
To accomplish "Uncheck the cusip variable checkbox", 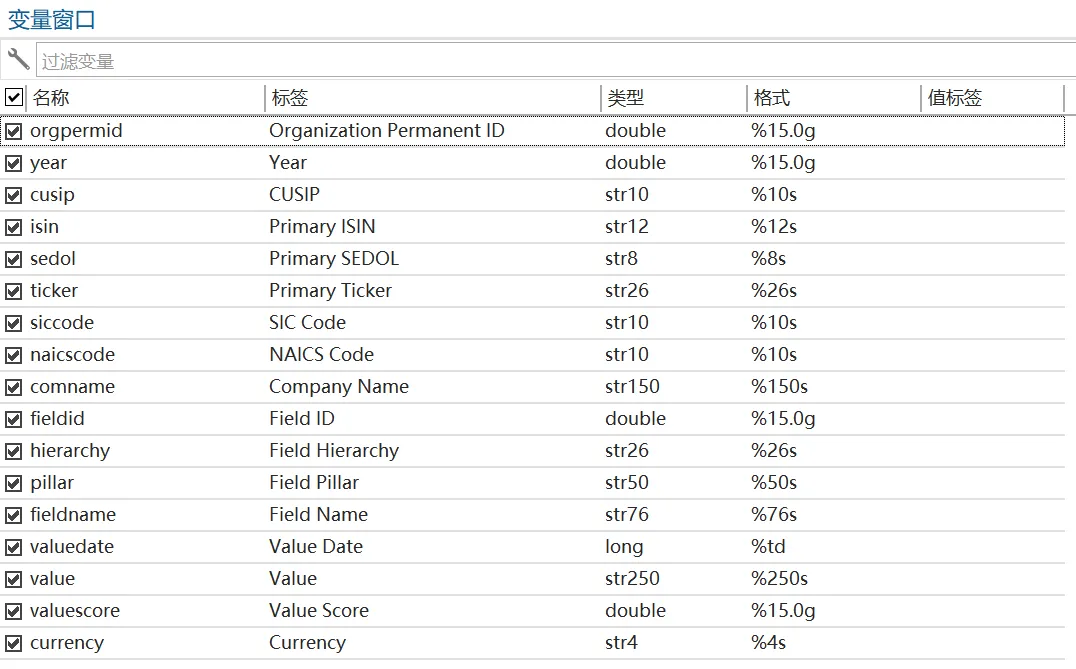I will 14,195.
